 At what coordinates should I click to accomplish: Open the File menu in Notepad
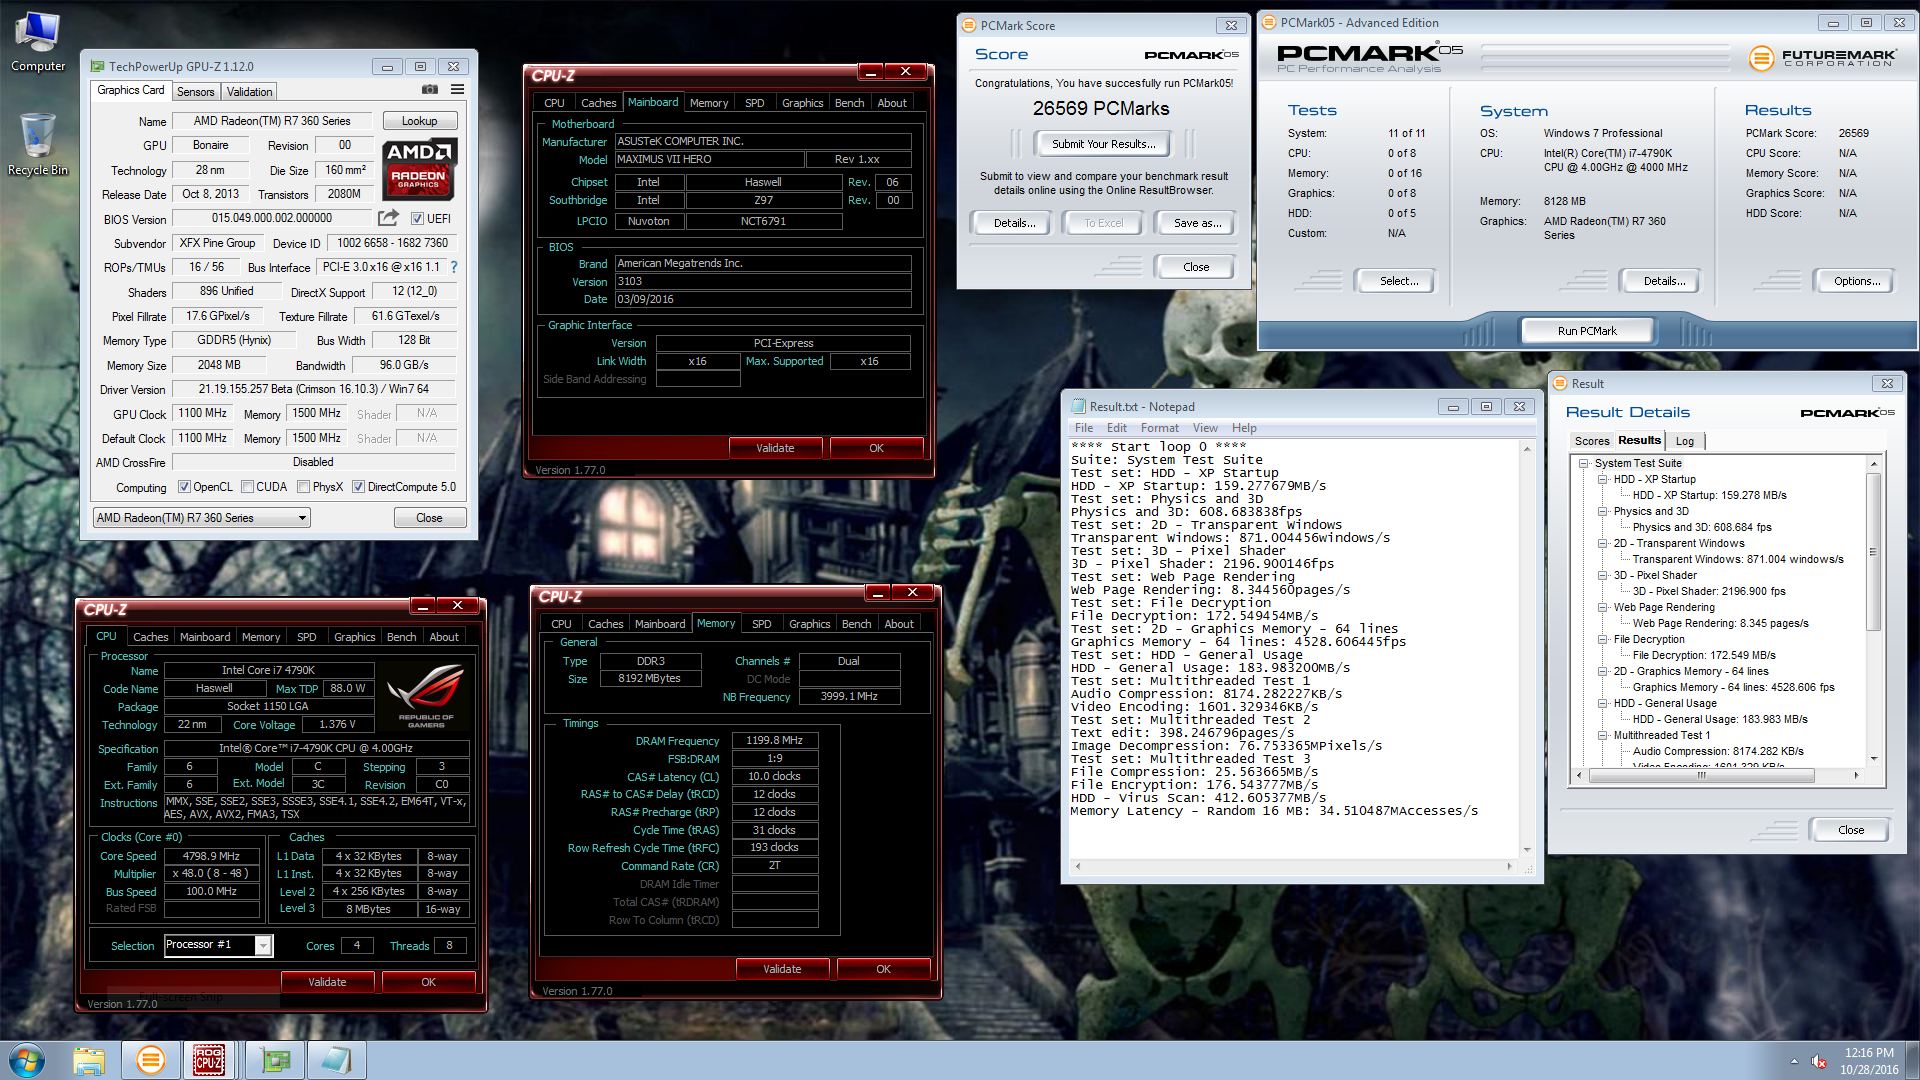click(1083, 428)
